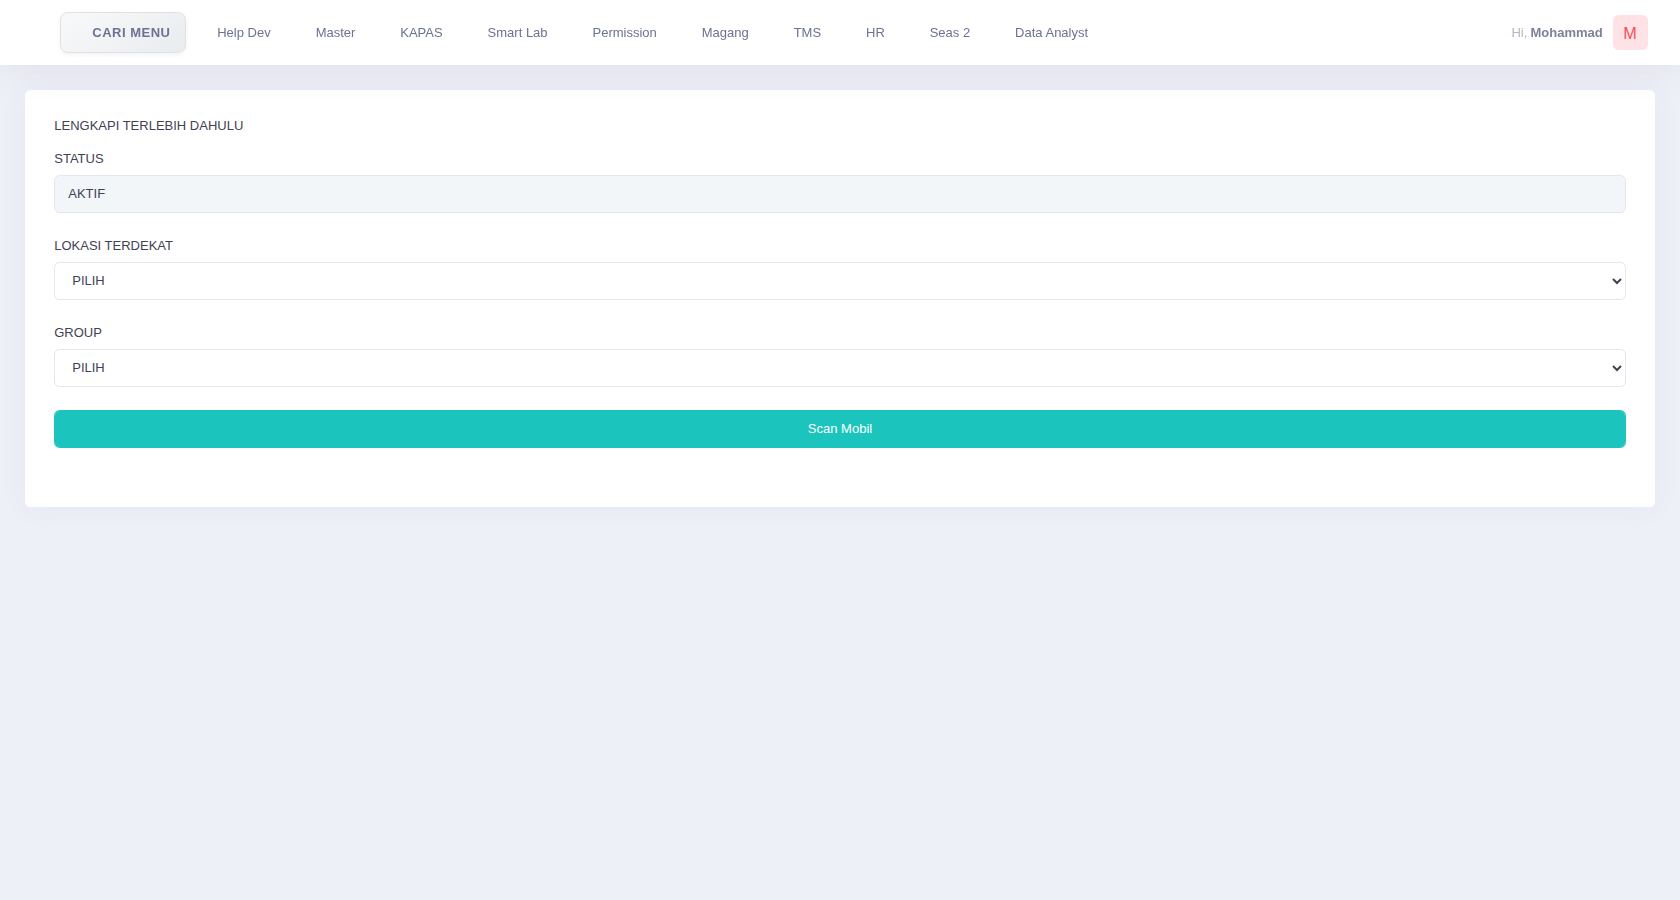1680x900 pixels.
Task: Go to the Permission menu
Action: pyautogui.click(x=624, y=33)
